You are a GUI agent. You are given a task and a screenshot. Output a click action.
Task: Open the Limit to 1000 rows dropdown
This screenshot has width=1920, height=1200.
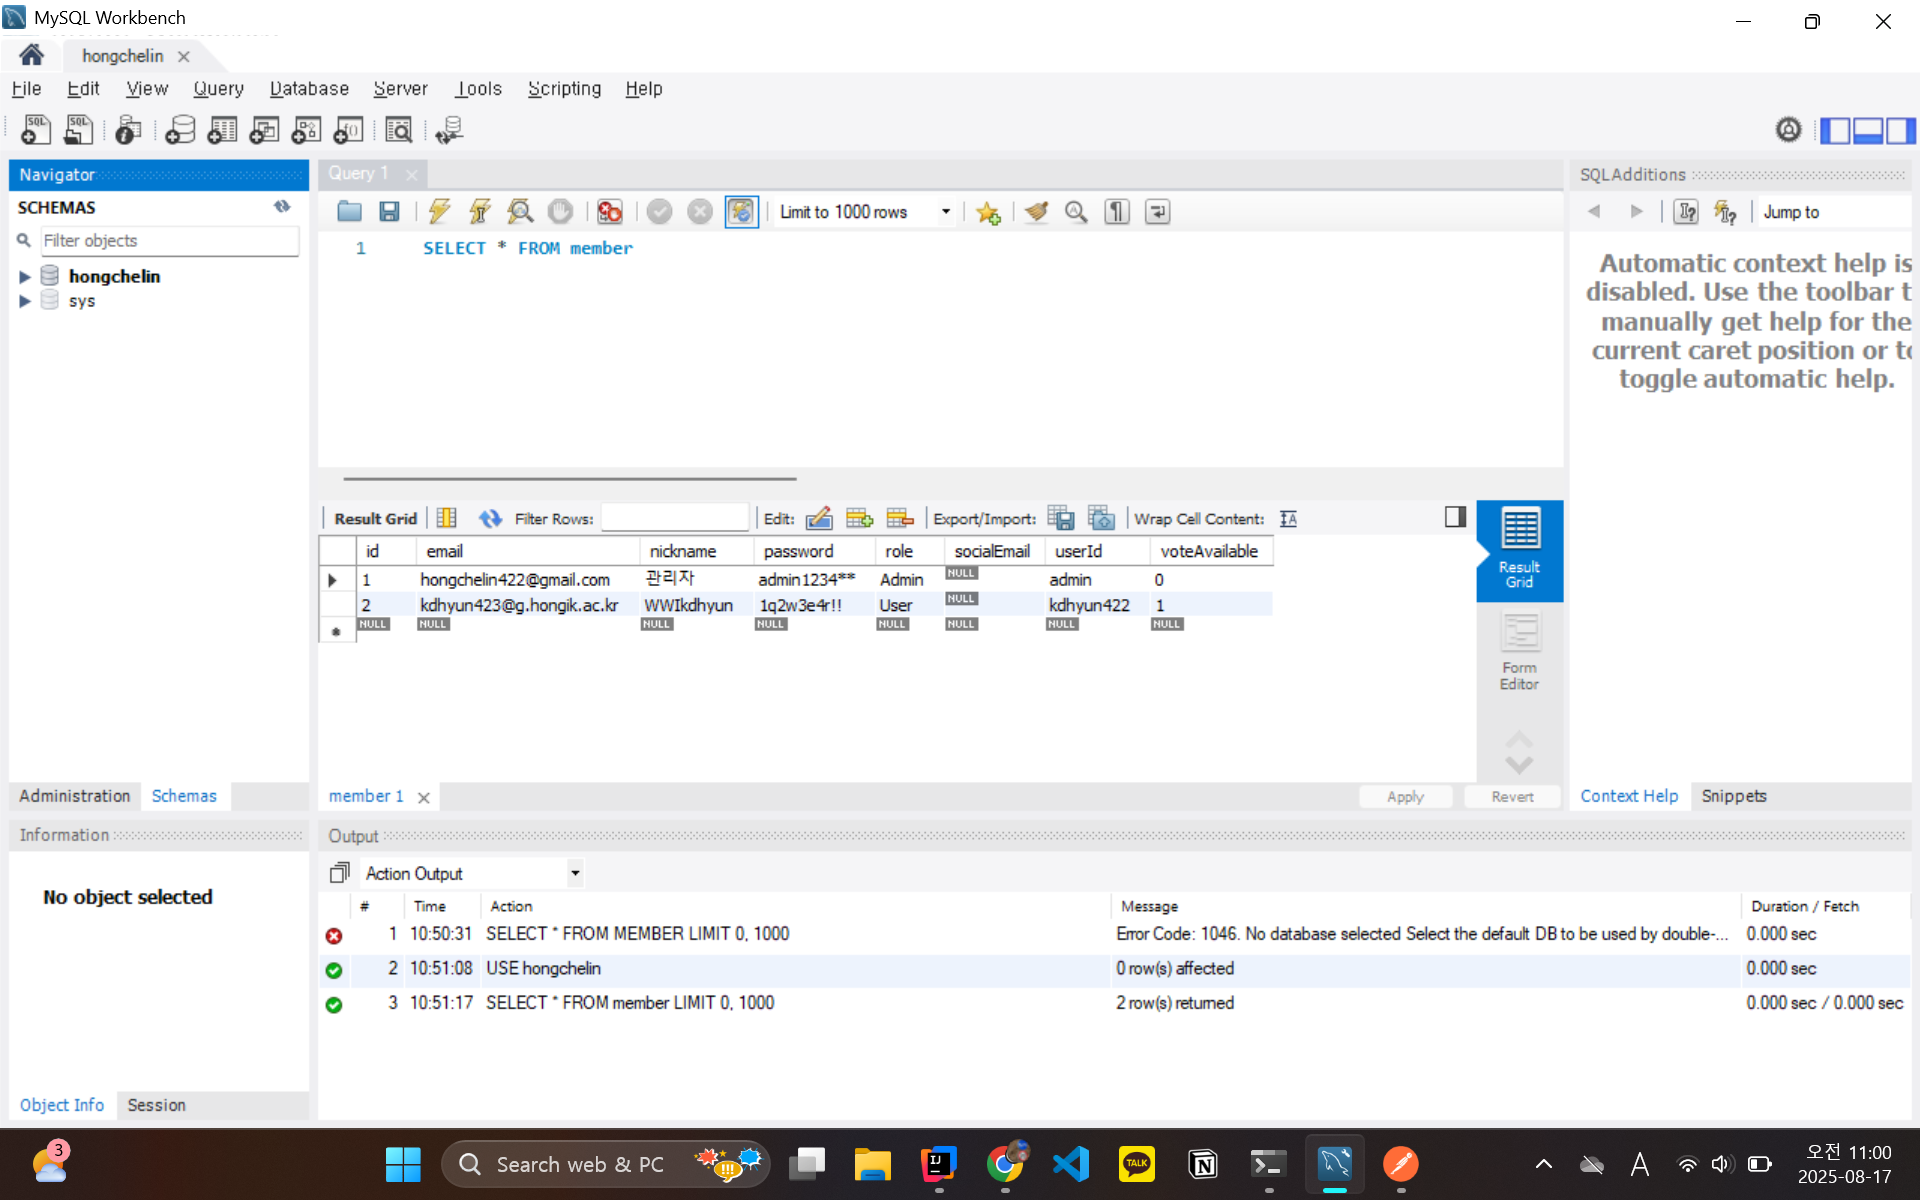click(945, 212)
